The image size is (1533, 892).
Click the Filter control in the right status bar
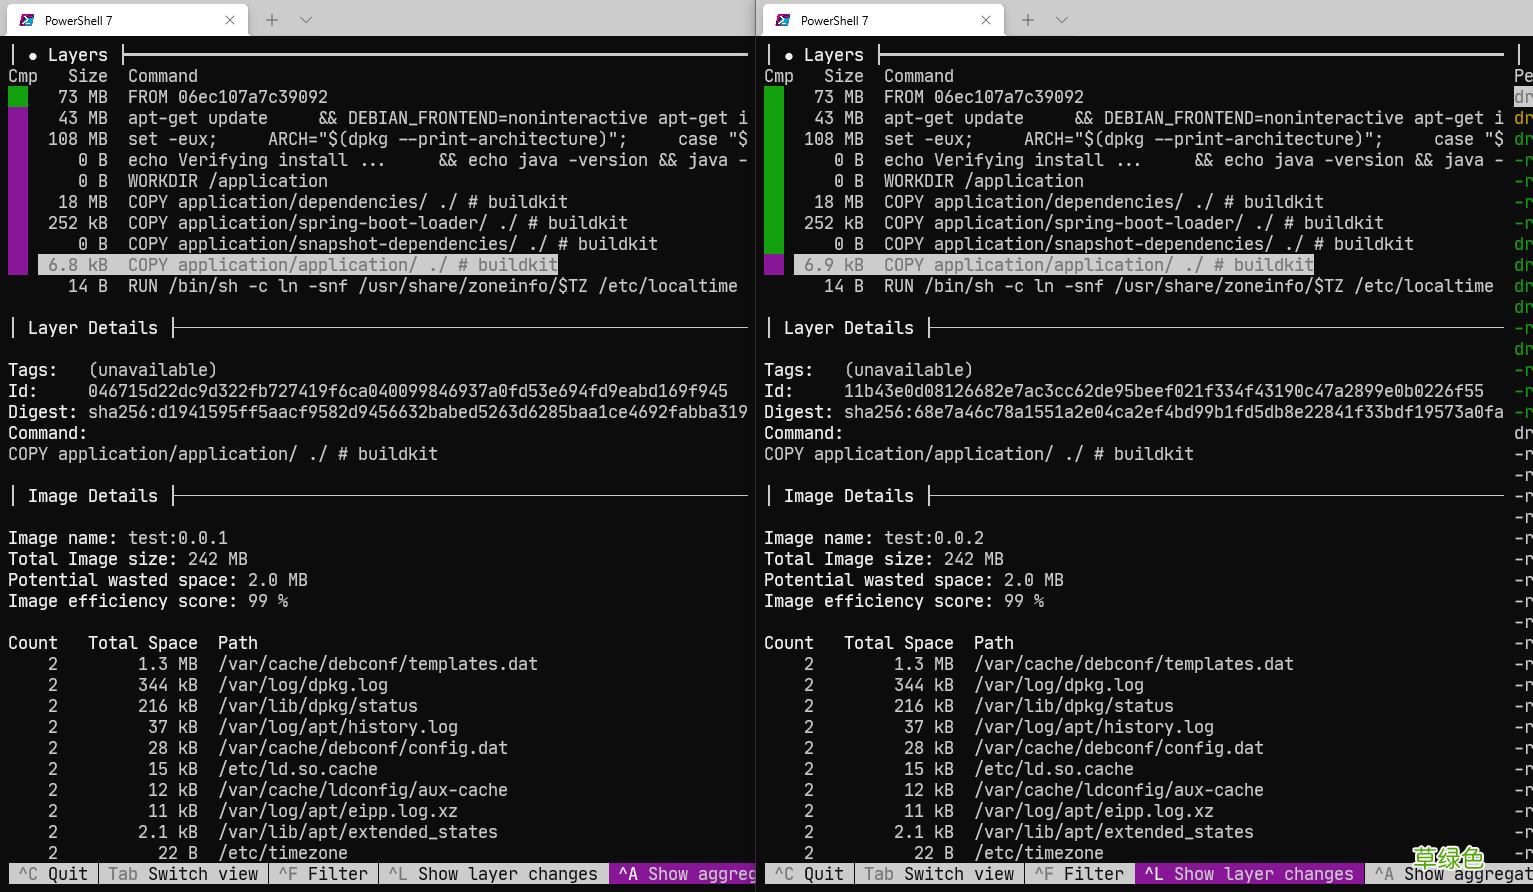coord(1080,873)
